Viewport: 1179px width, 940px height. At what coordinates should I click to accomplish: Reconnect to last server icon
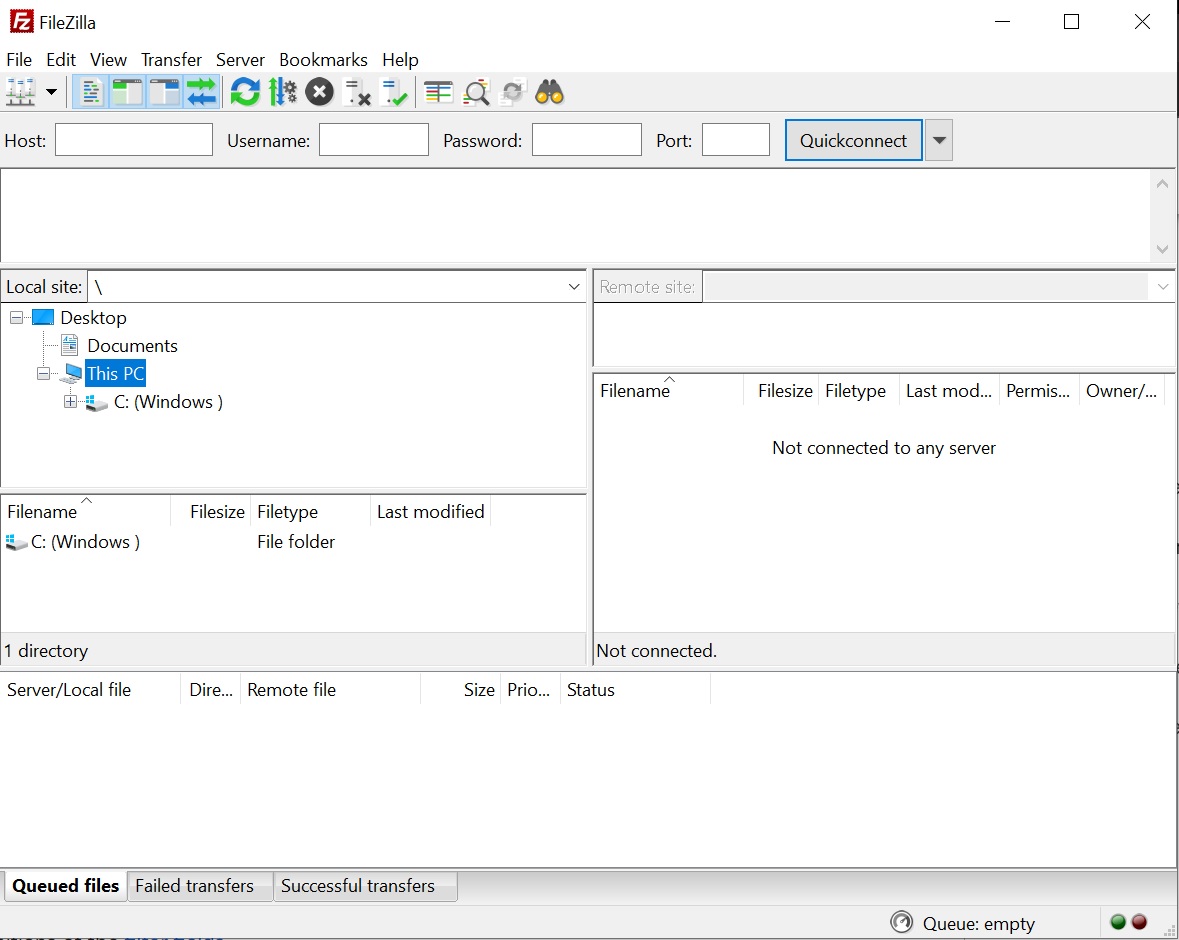[x=394, y=92]
